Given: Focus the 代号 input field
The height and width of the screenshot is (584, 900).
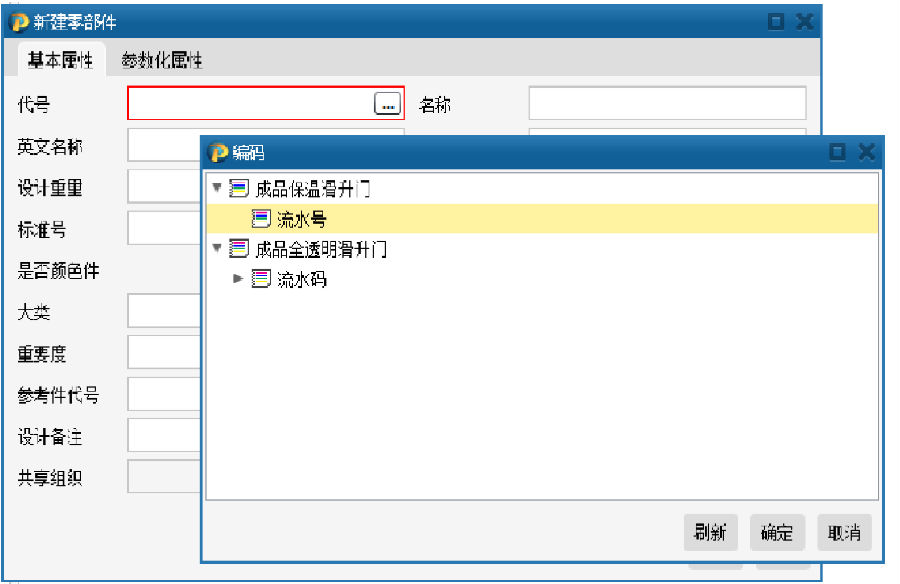Looking at the screenshot, I should click(250, 103).
